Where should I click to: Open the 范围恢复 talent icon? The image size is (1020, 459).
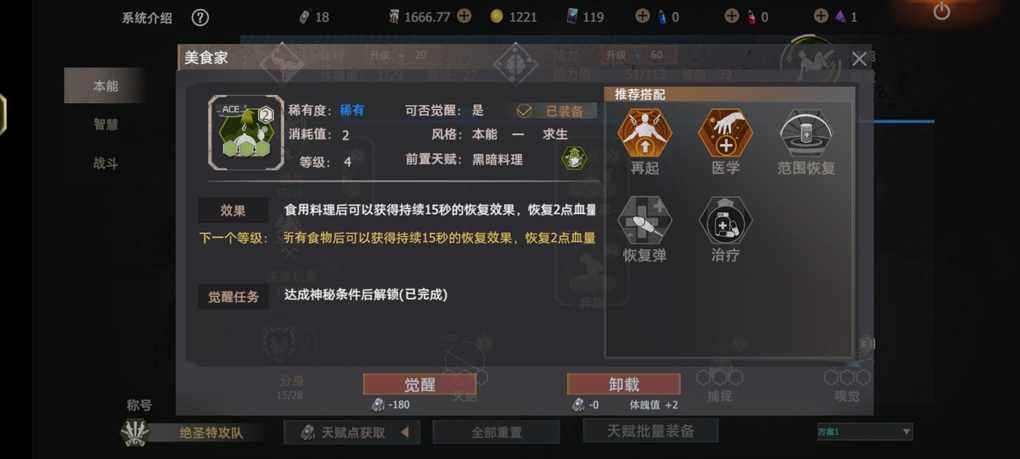coord(806,133)
